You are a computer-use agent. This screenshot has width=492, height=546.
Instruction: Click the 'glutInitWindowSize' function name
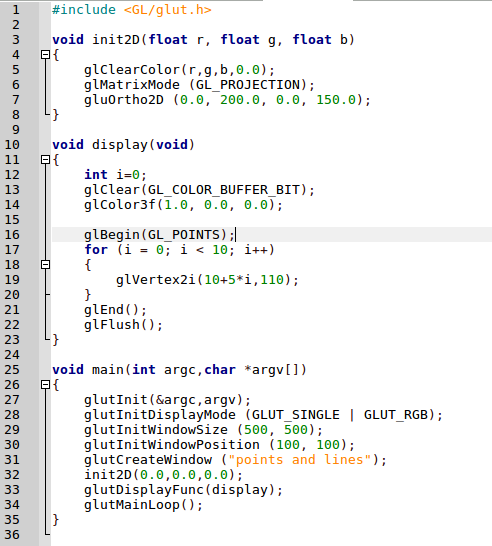tap(156, 430)
